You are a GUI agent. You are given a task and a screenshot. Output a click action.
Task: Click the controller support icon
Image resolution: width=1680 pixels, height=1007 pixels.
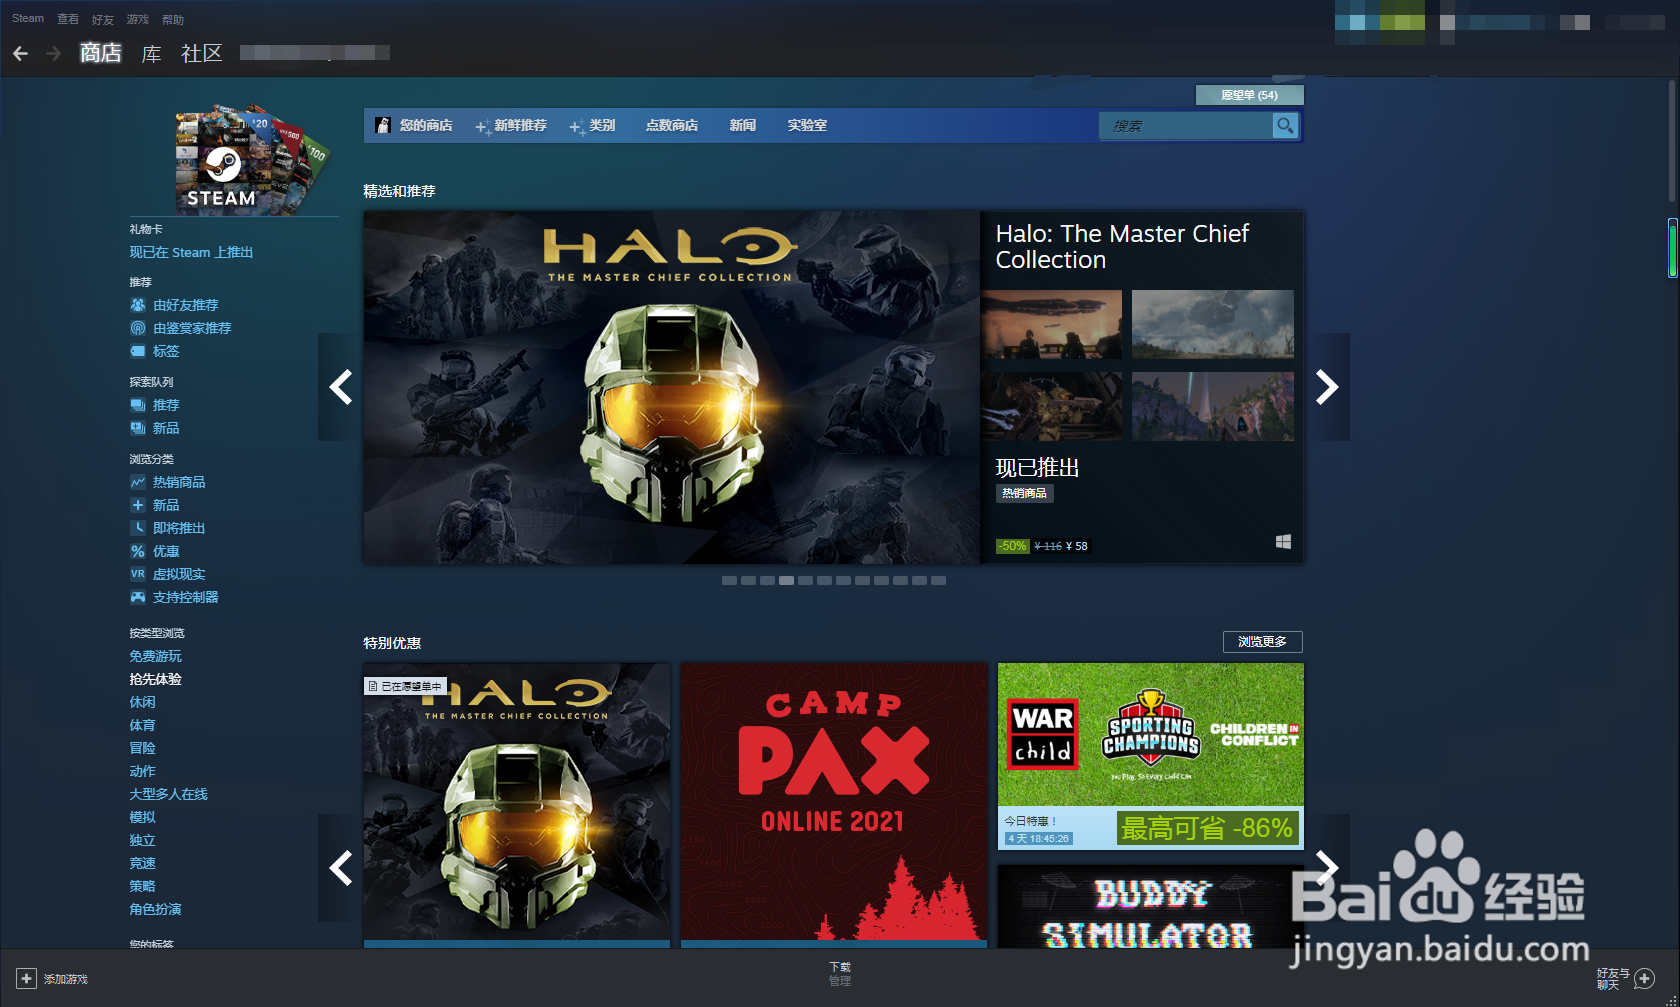click(138, 597)
